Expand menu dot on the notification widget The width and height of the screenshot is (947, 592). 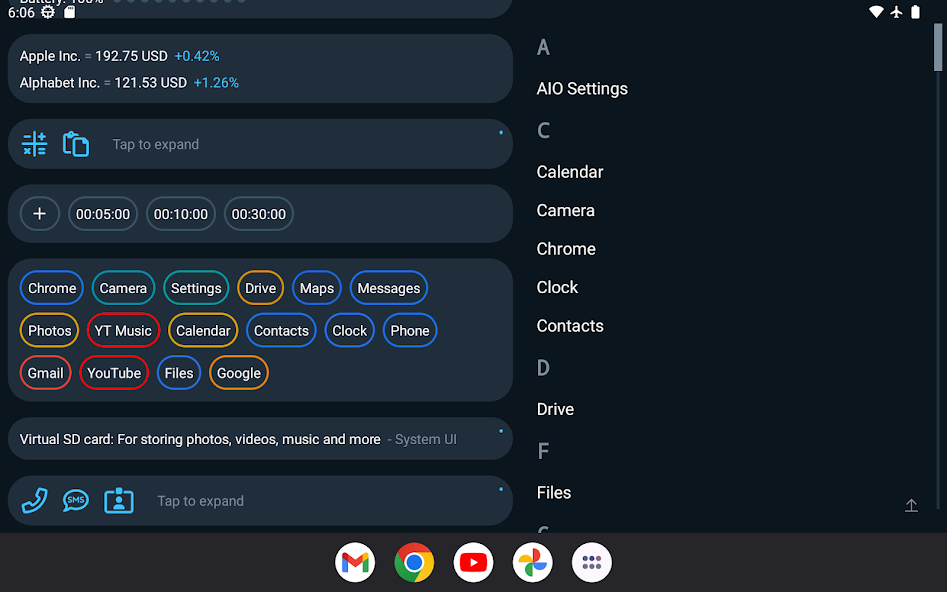pyautogui.click(x=501, y=431)
